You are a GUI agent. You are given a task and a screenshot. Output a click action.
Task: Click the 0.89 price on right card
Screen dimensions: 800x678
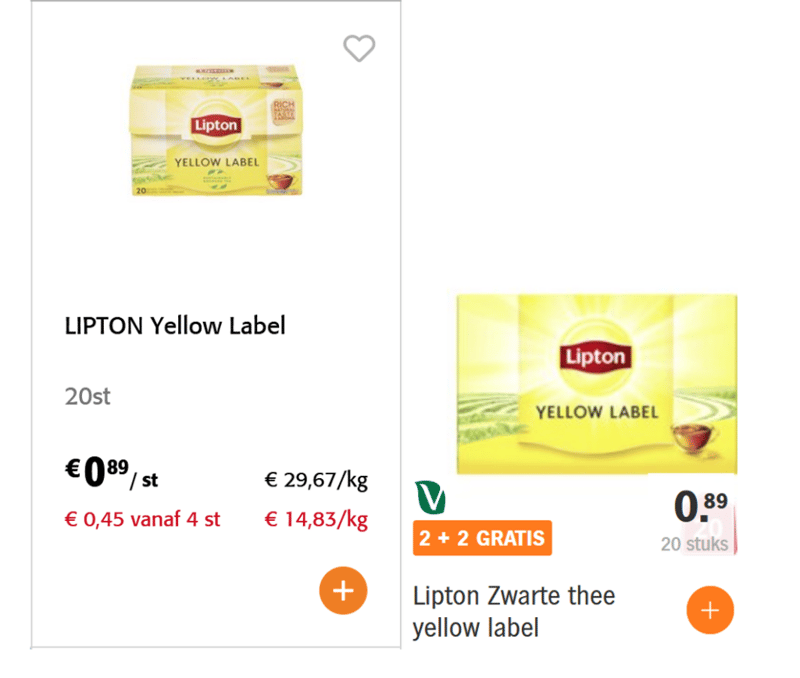coord(701,506)
